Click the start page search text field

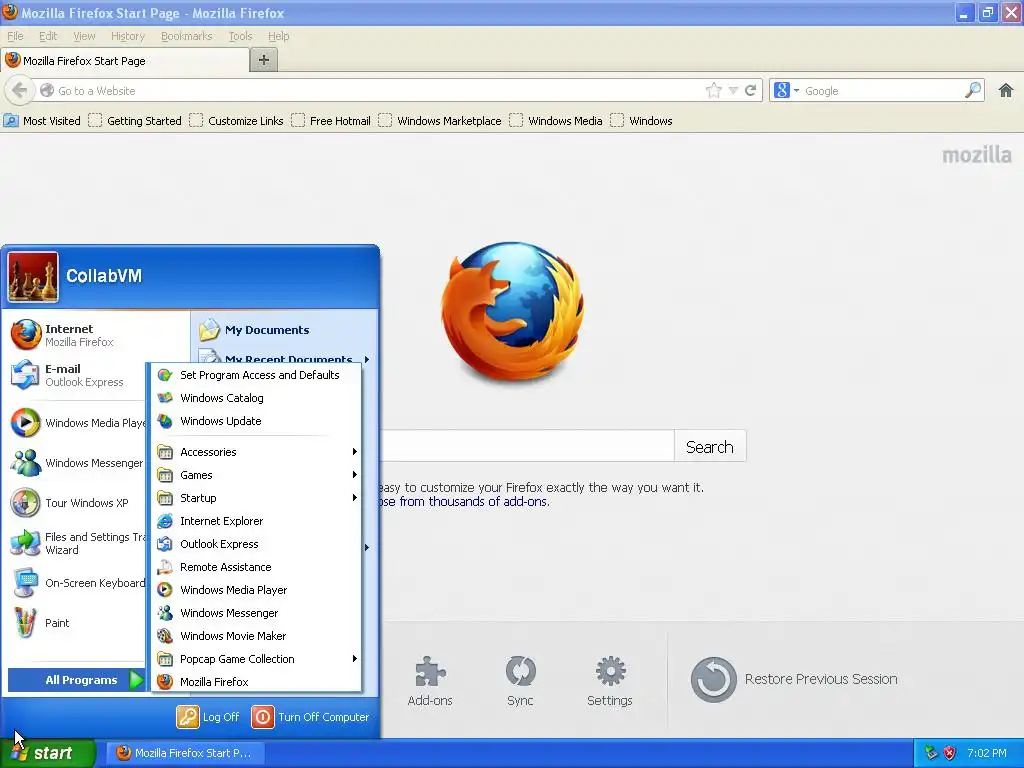528,447
